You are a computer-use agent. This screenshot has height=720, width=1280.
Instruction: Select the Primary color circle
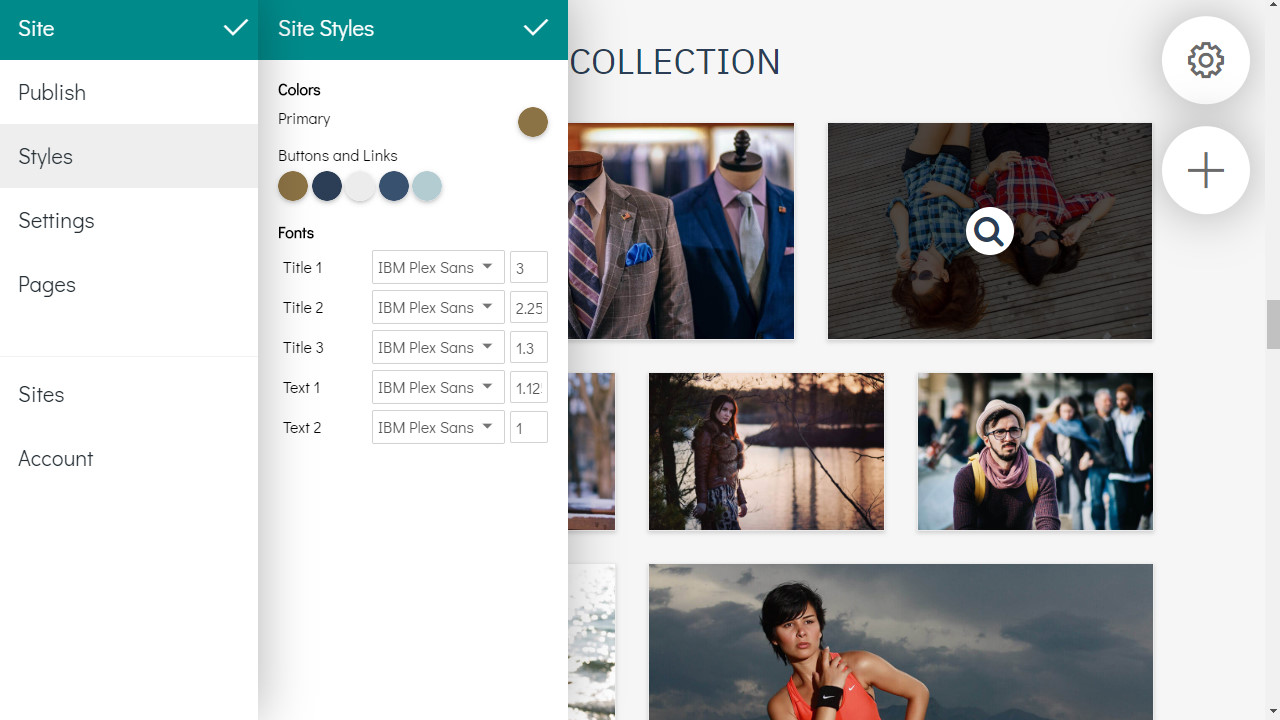click(532, 122)
